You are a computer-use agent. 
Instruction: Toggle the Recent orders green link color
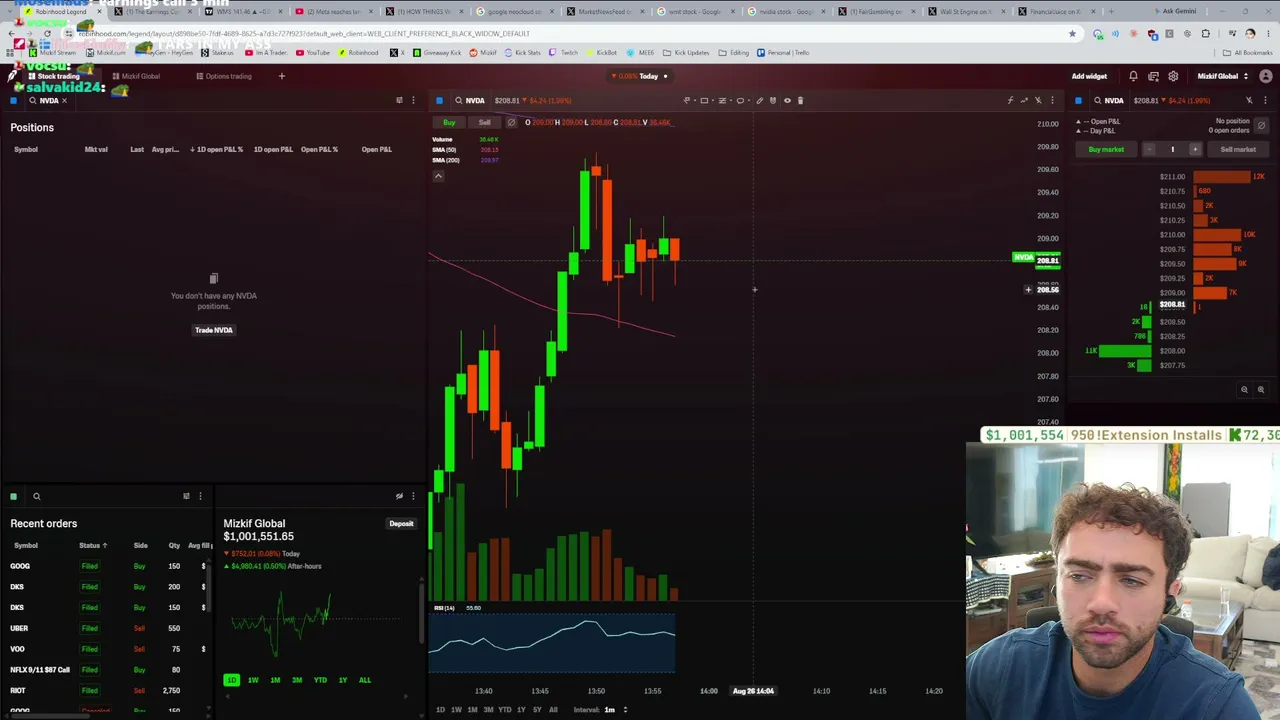13,496
